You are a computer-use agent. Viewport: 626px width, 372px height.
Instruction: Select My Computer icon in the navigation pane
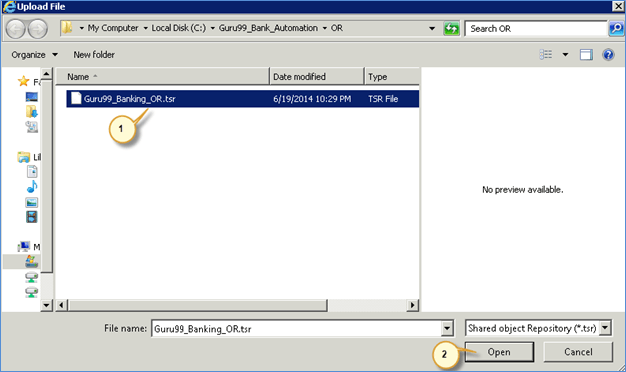tap(24, 247)
